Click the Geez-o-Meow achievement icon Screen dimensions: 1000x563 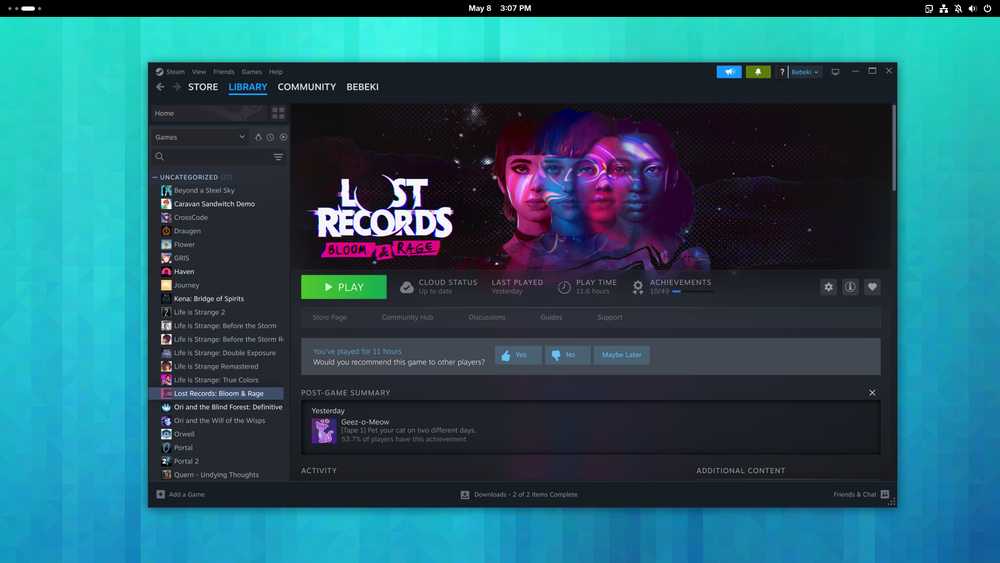(x=324, y=431)
